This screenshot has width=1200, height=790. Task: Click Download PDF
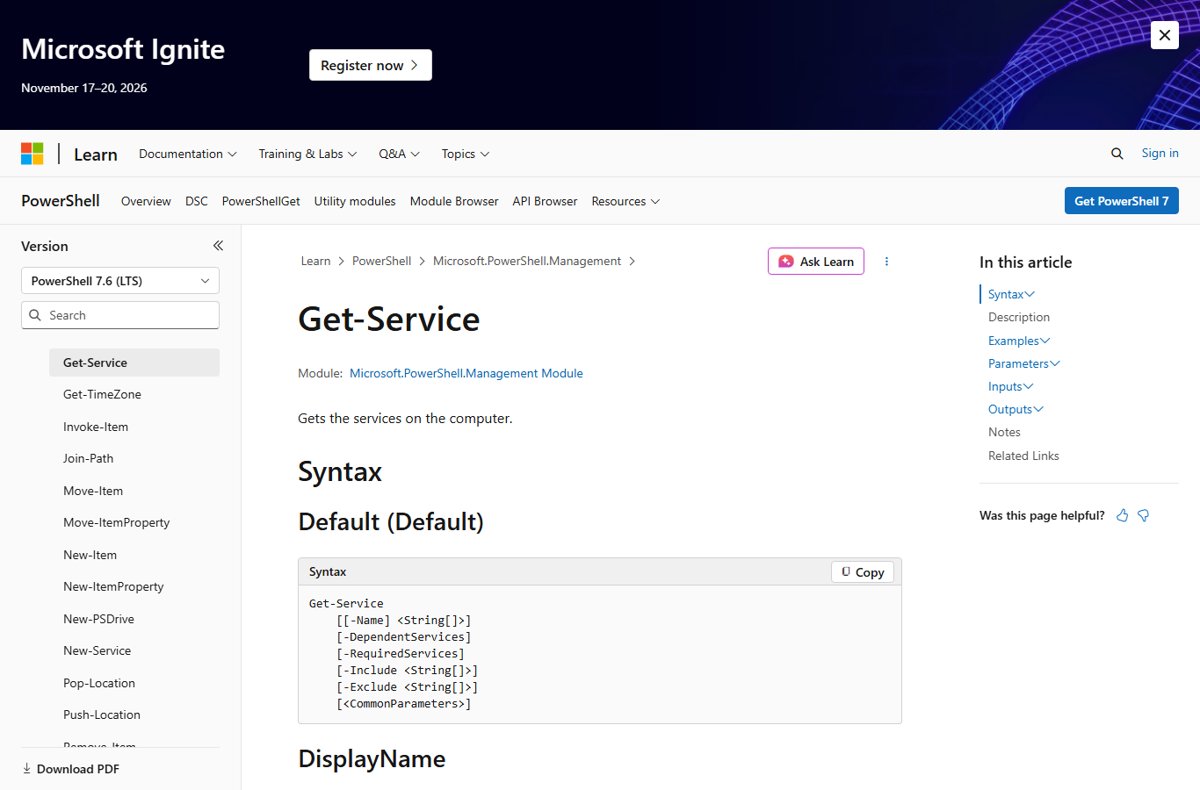[70, 769]
